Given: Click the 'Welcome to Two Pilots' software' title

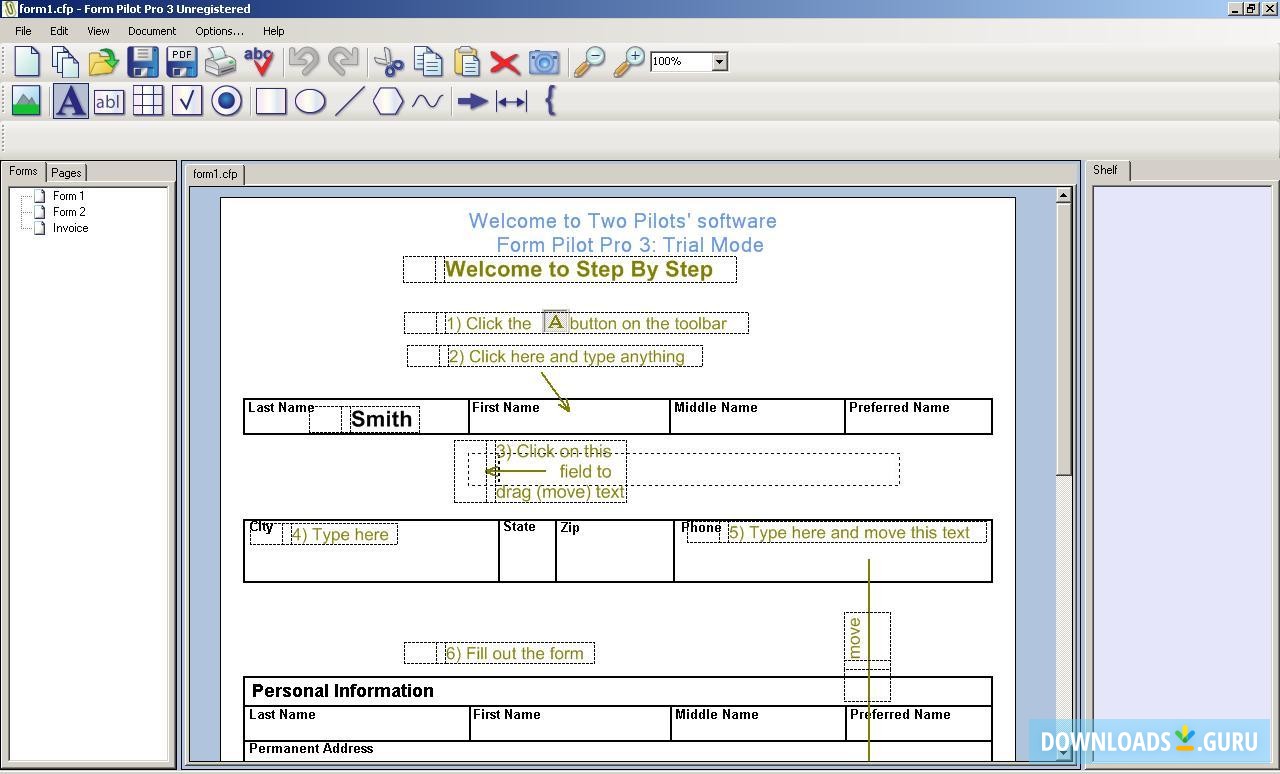Looking at the screenshot, I should click(x=623, y=221).
